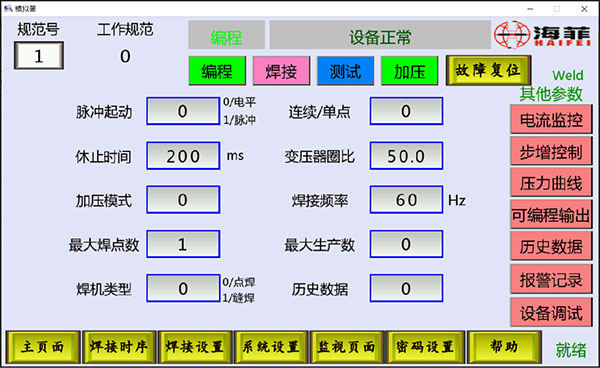Open 系统设置 tab
The image size is (600, 368).
coord(271,347)
